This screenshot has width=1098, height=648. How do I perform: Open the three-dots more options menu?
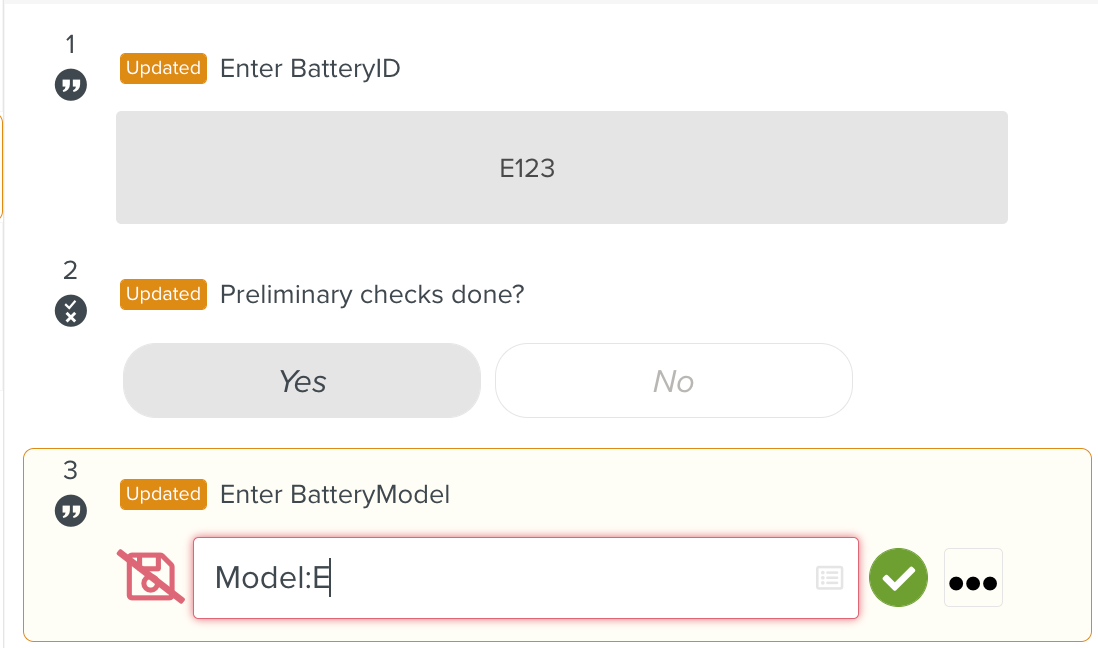tap(973, 578)
